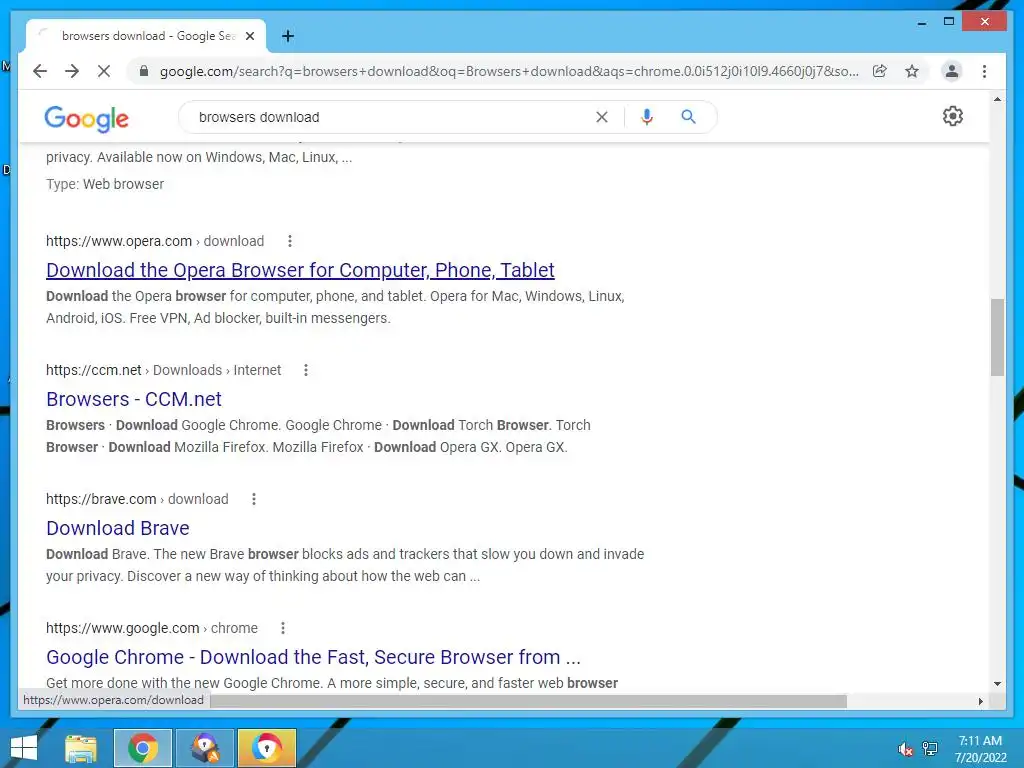1024x768 pixels.
Task: Open options for google.com chrome result
Action: tap(283, 628)
